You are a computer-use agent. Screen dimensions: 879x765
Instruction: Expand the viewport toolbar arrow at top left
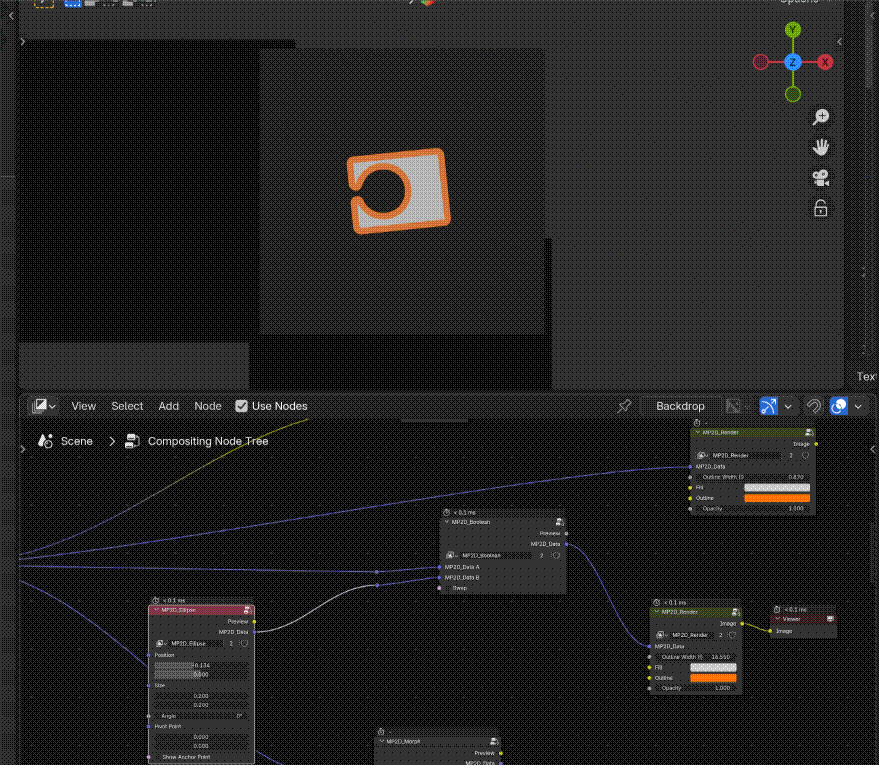coord(22,41)
